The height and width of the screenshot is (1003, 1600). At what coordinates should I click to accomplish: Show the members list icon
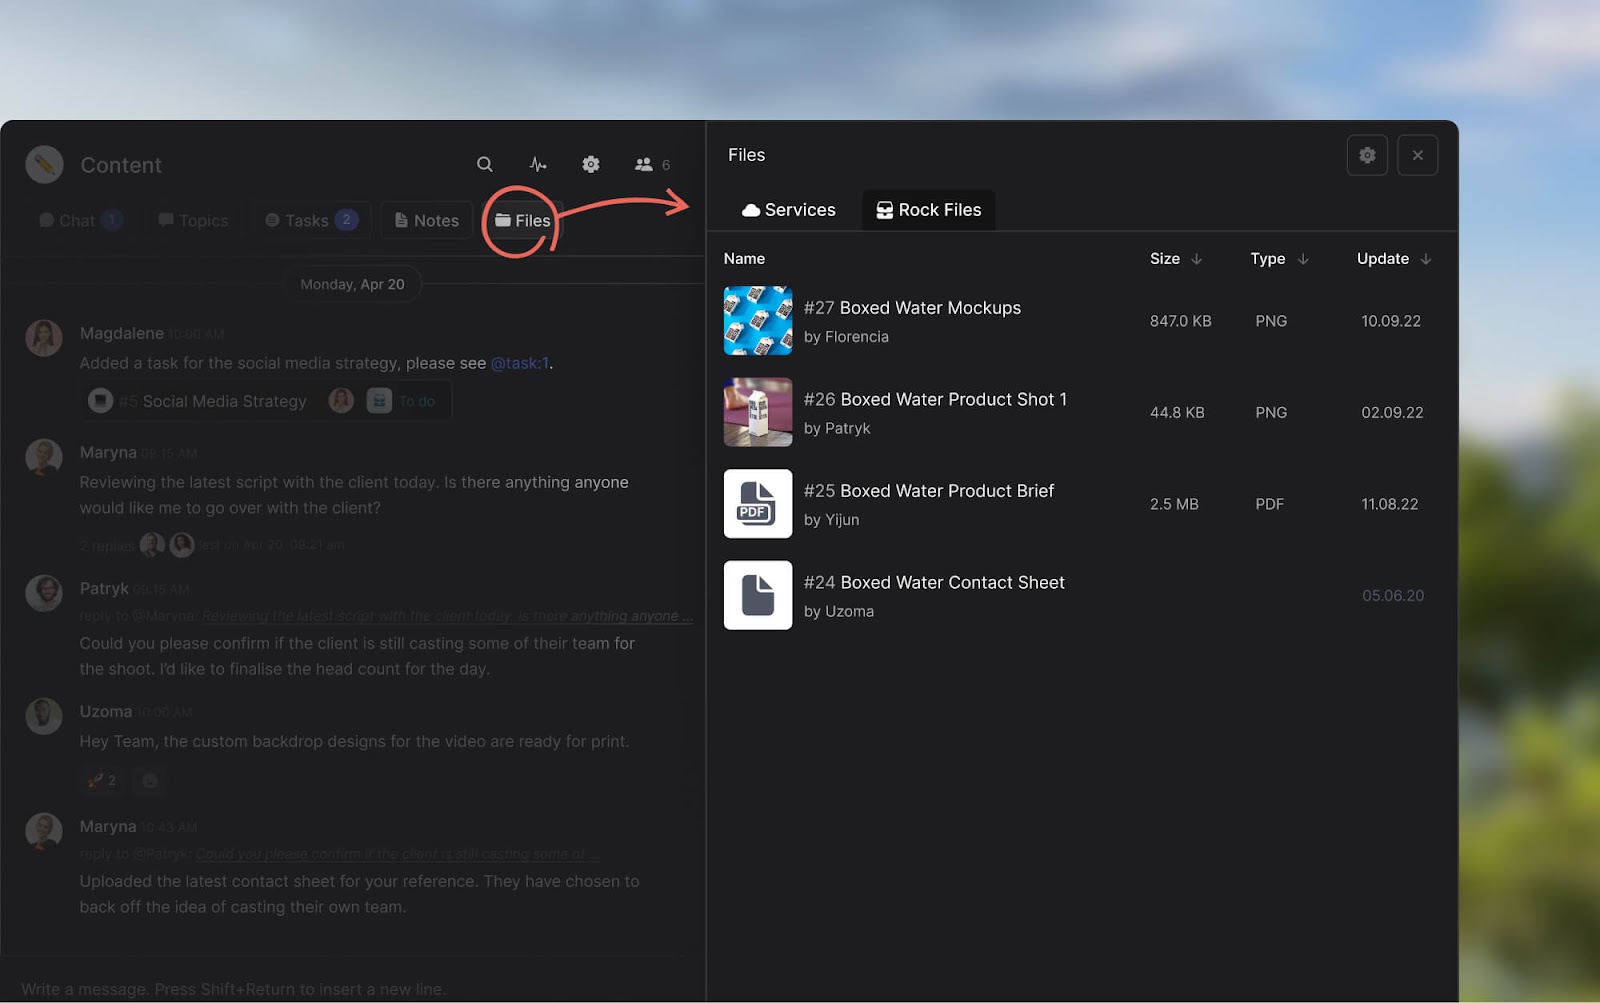click(644, 164)
